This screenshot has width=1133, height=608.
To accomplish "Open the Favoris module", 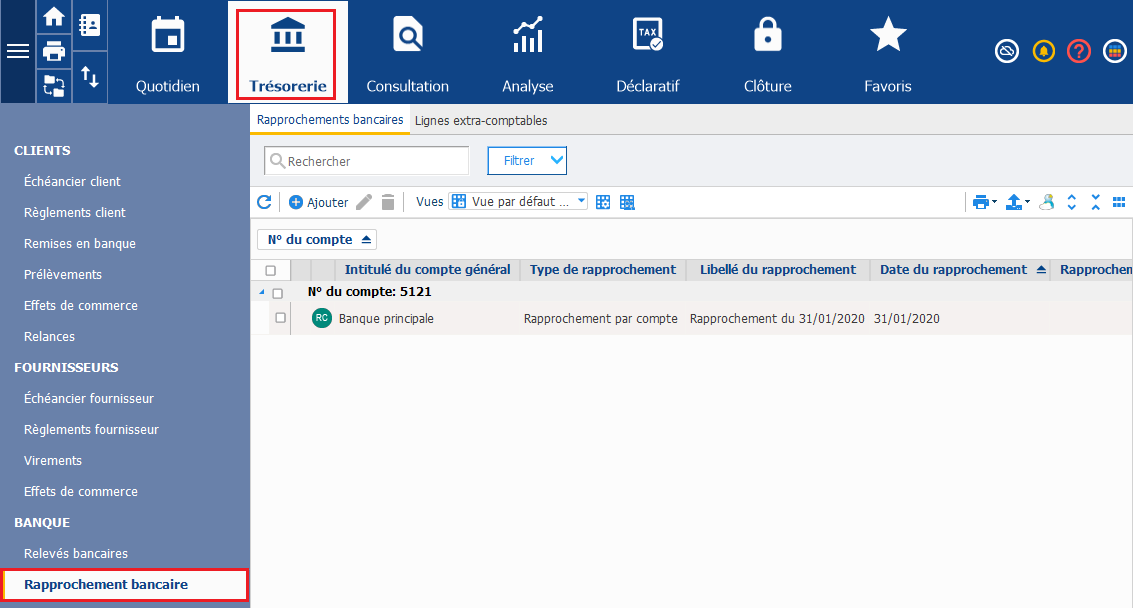I will click(x=887, y=52).
